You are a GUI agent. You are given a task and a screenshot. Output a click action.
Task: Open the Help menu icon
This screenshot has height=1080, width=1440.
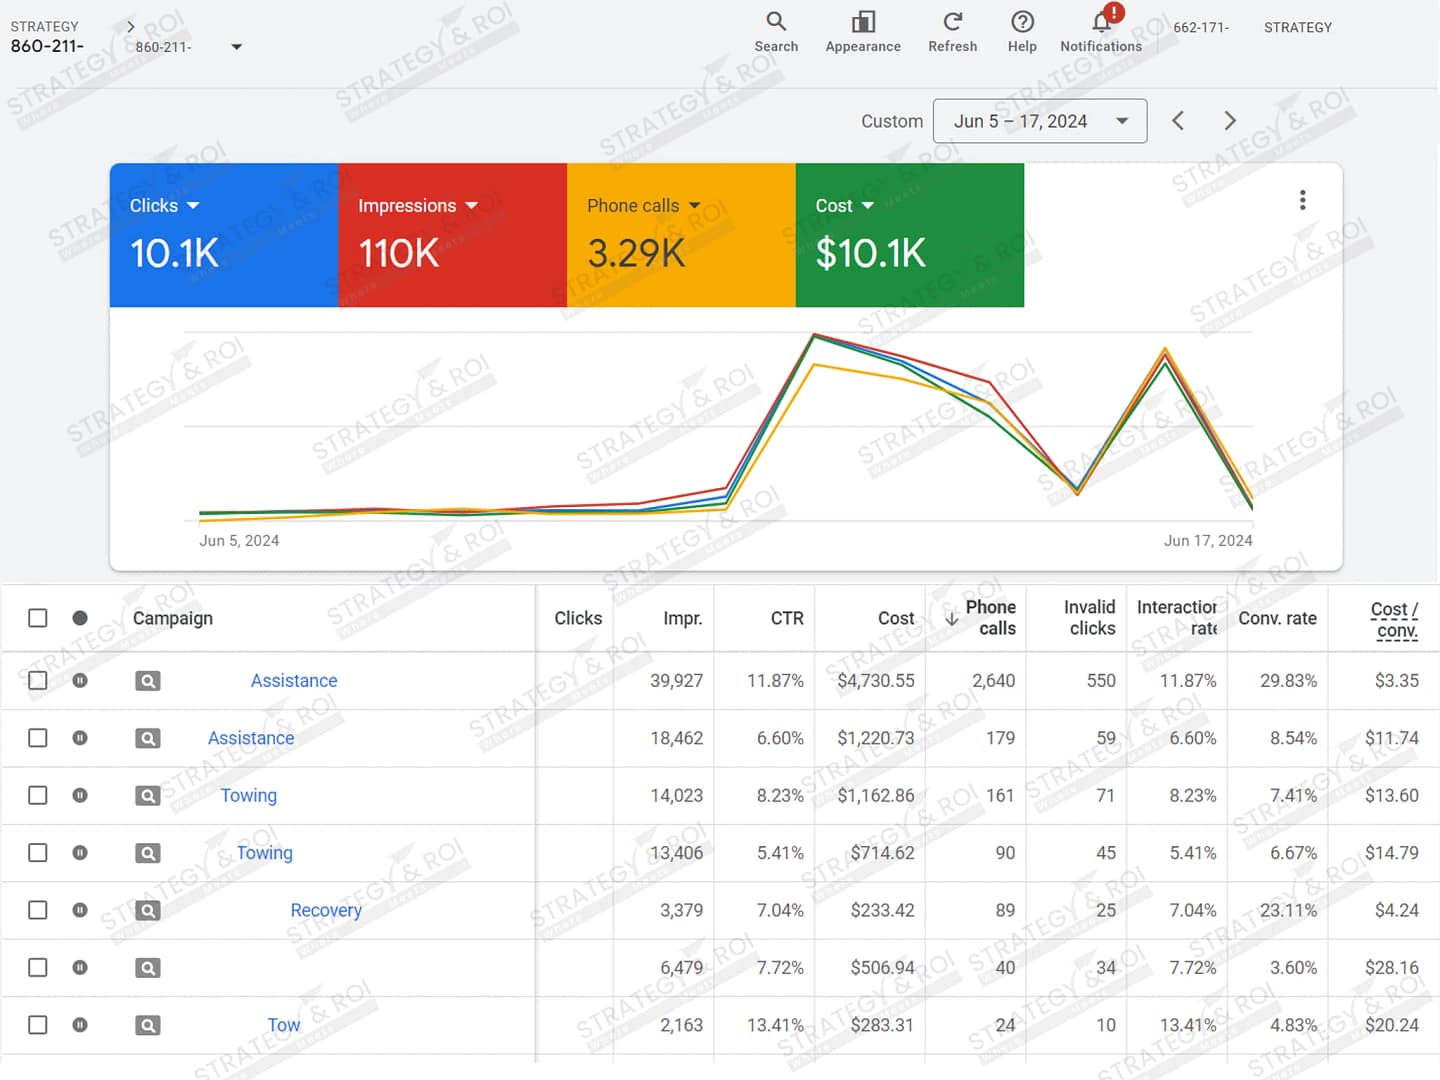point(1022,22)
